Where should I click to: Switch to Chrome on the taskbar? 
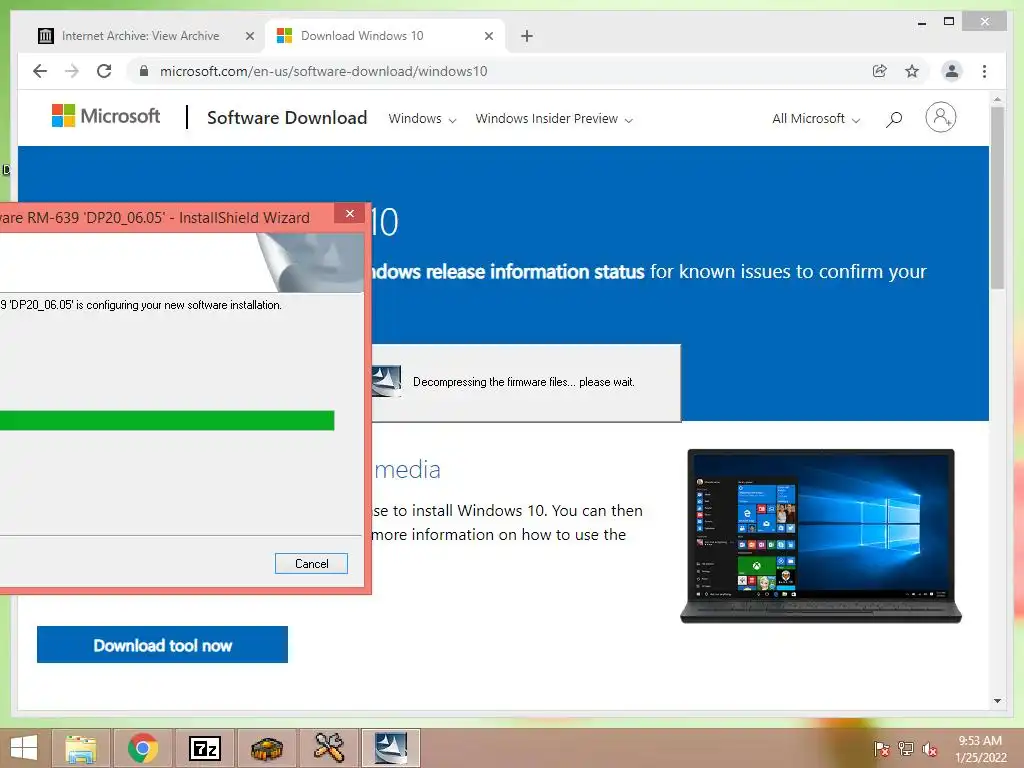click(143, 748)
